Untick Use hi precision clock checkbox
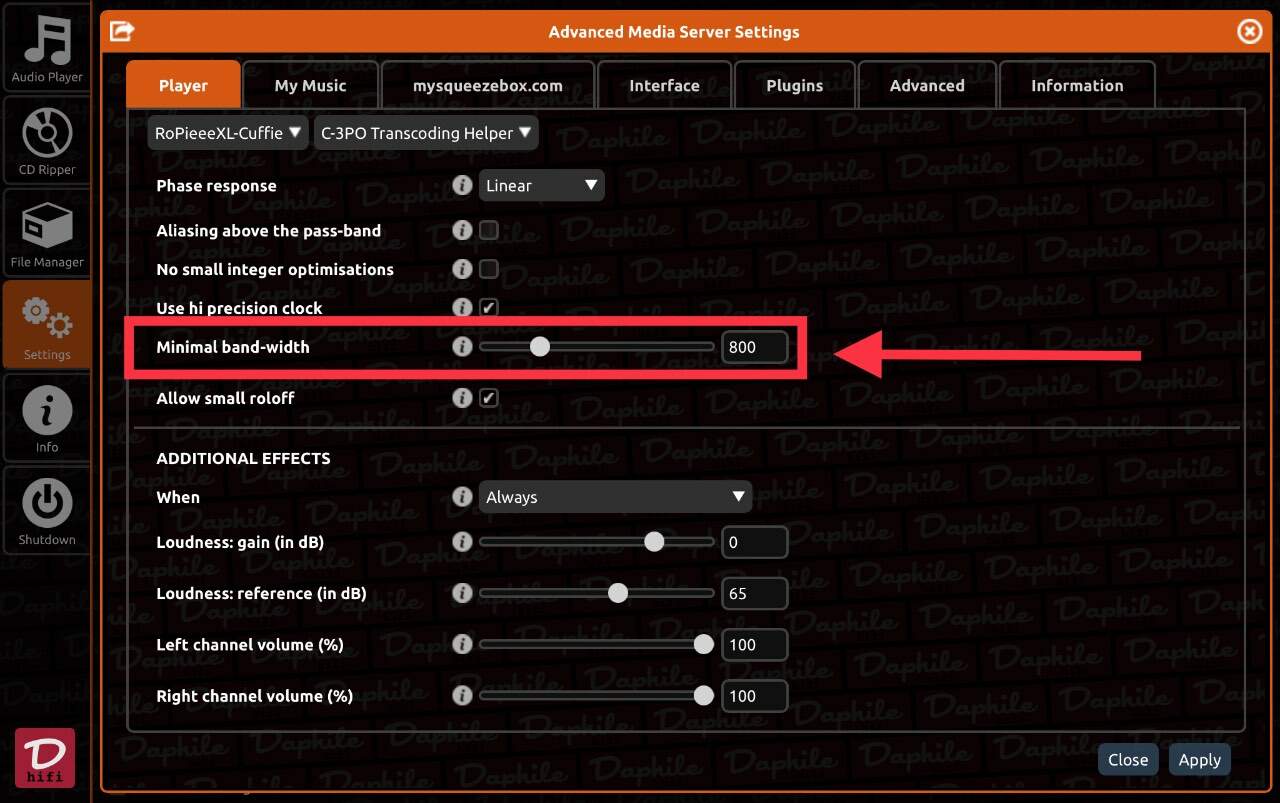 point(489,308)
